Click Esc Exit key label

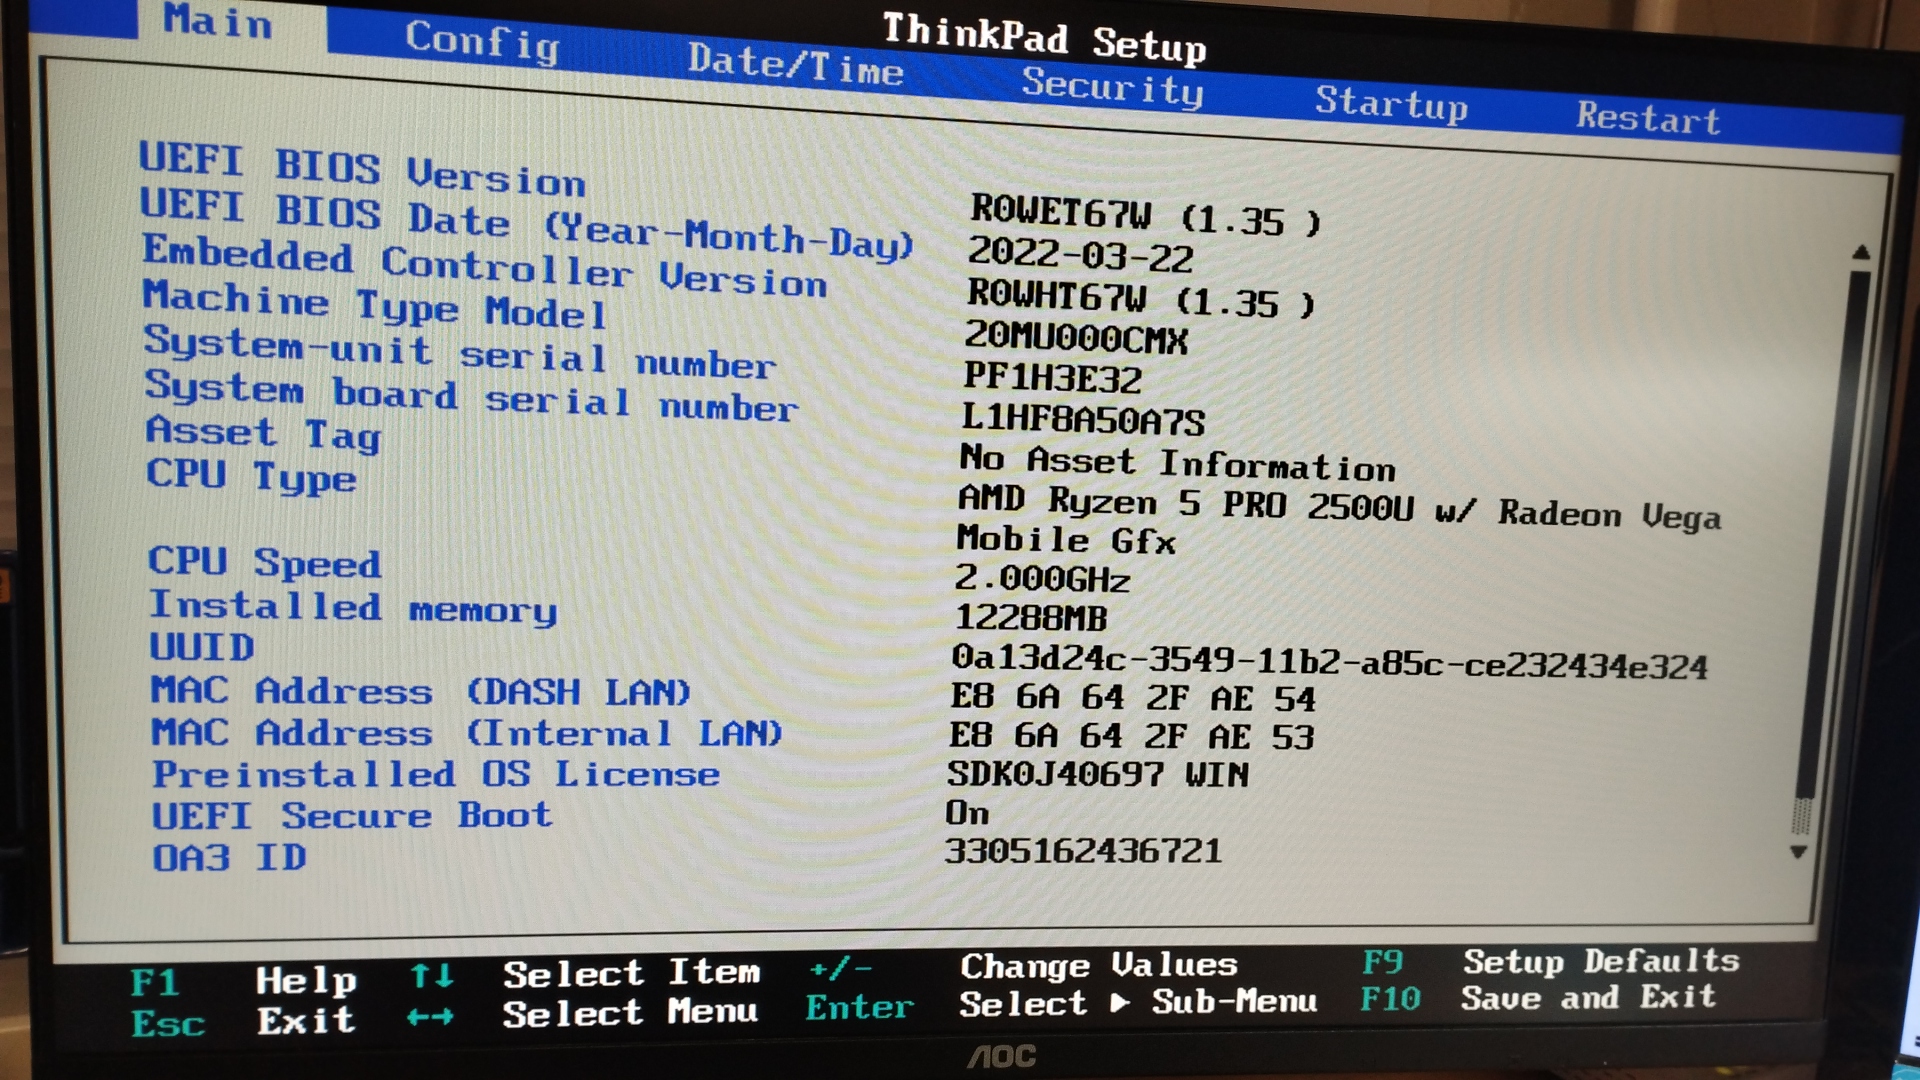167,1023
